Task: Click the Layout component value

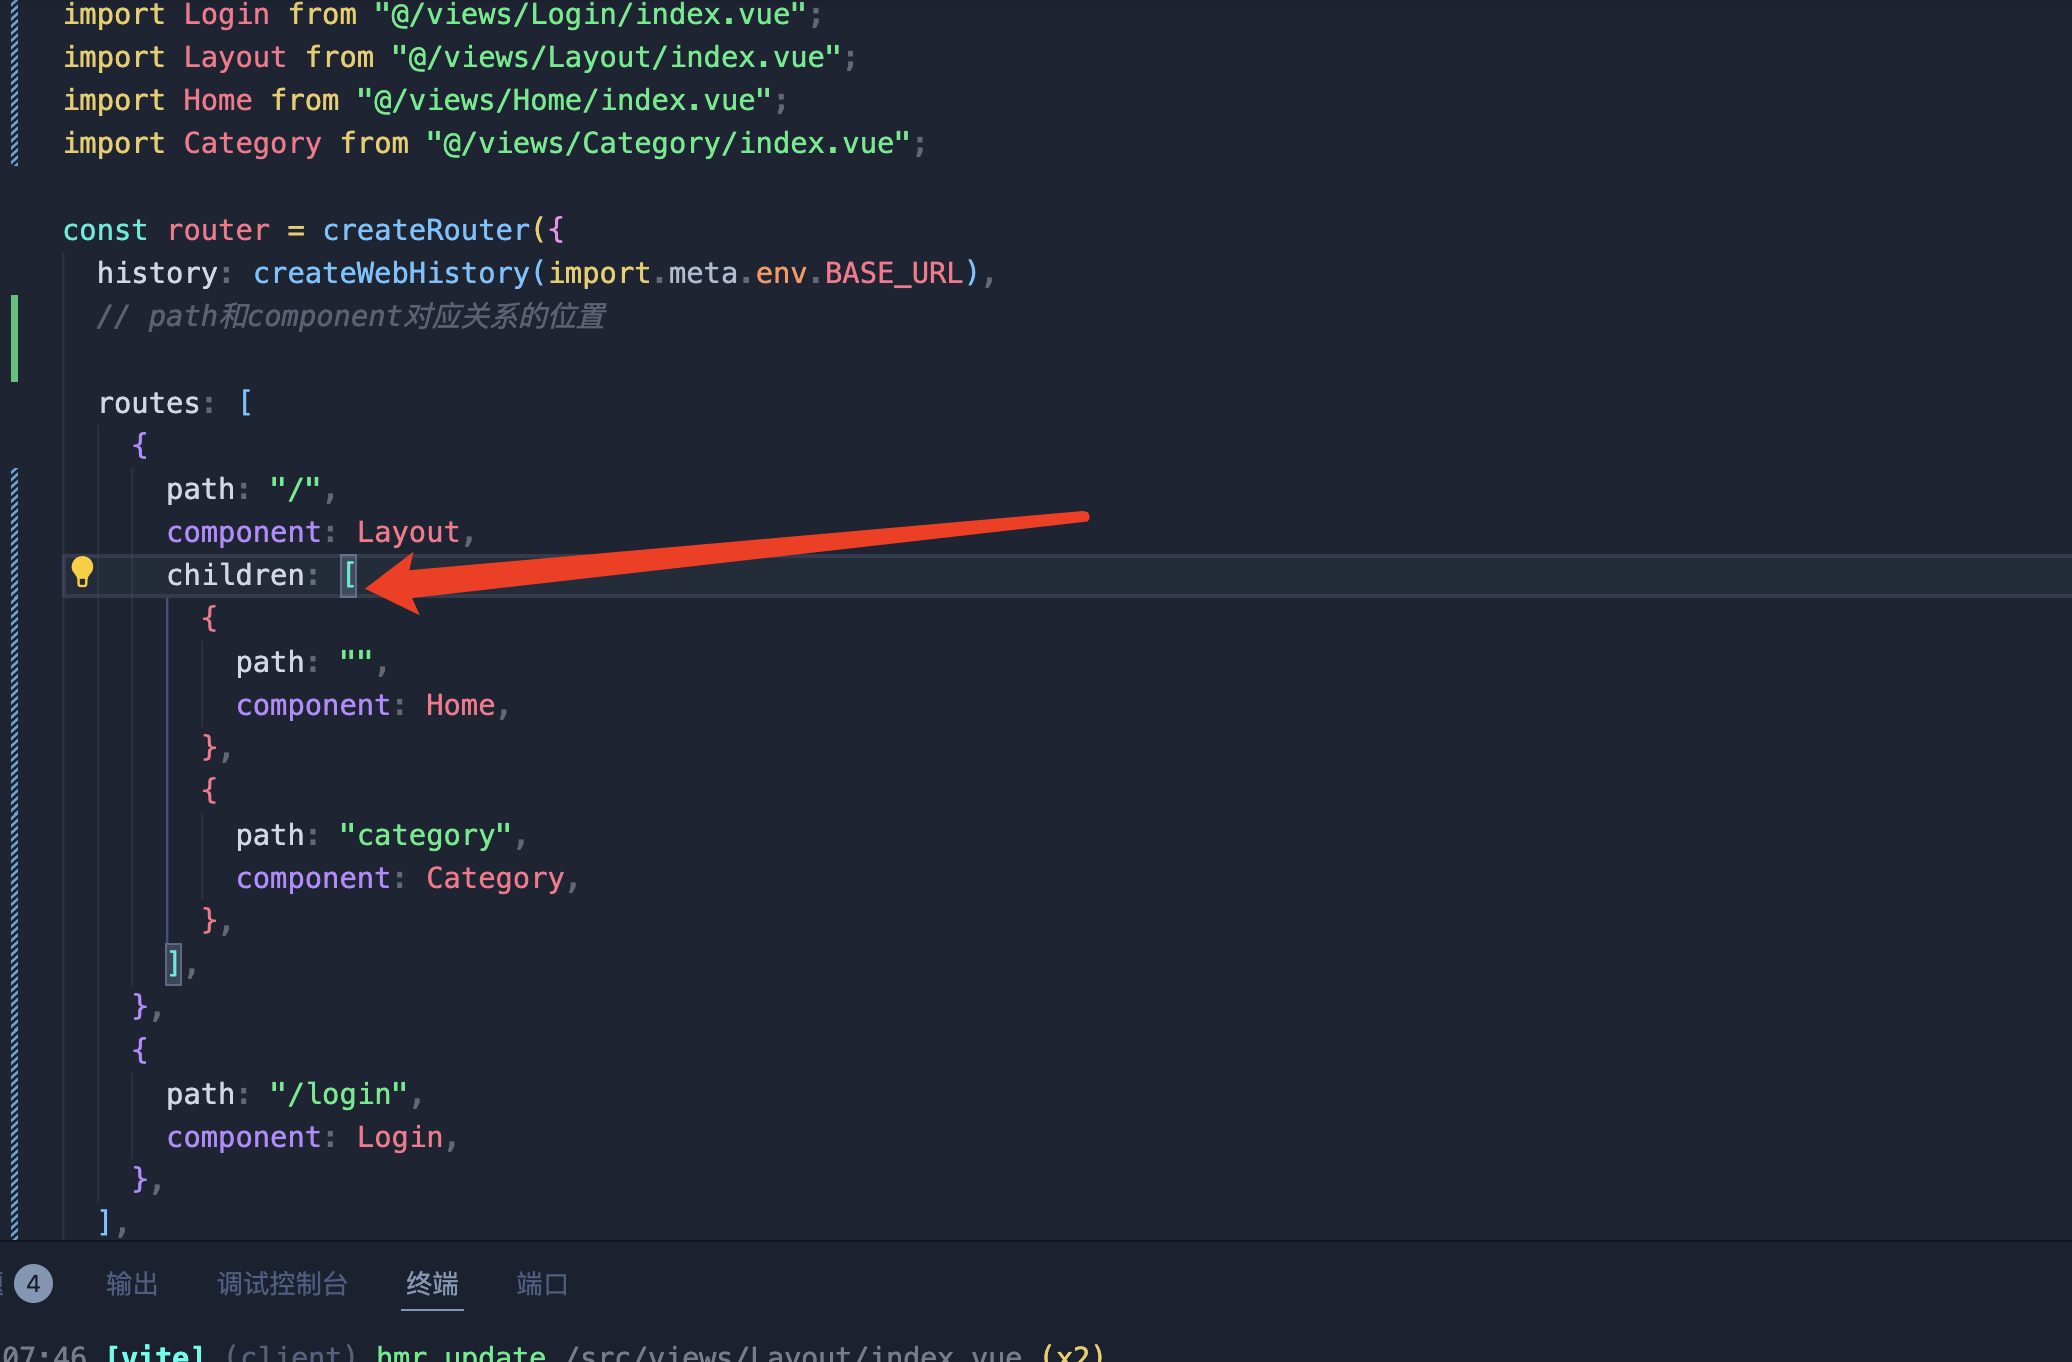Action: tap(408, 533)
